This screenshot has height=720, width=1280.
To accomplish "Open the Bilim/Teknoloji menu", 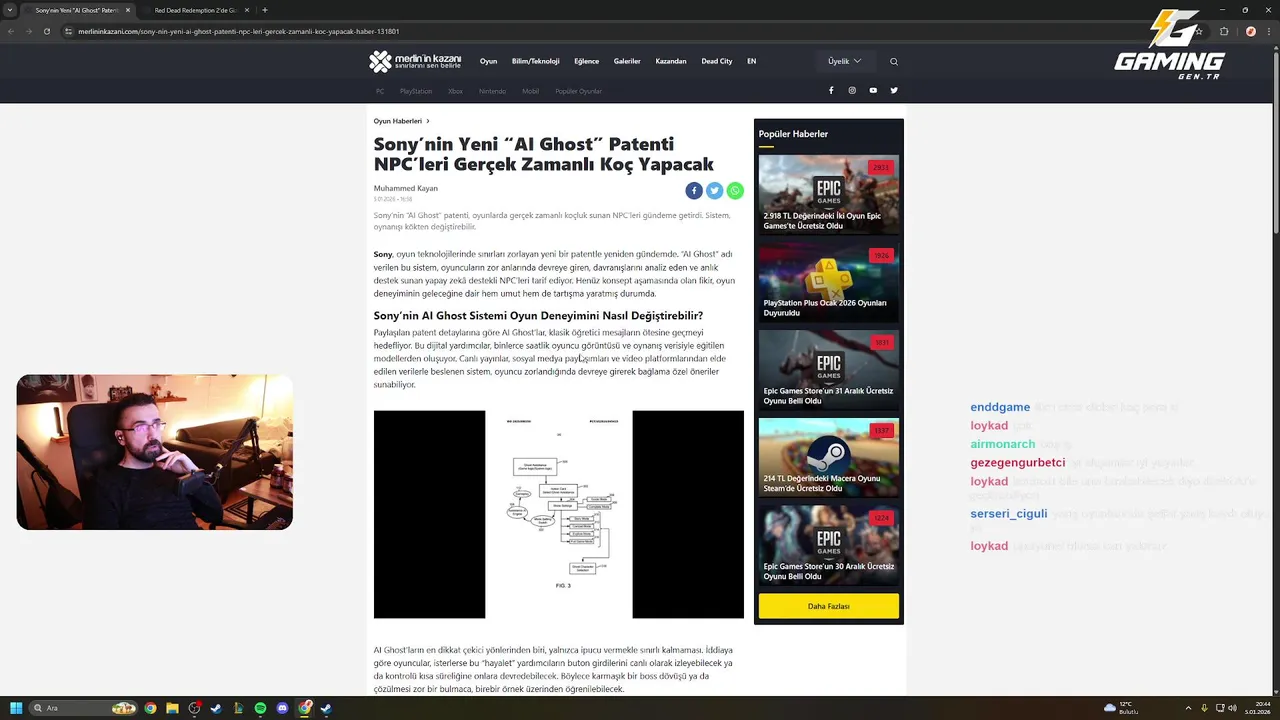I will (535, 61).
